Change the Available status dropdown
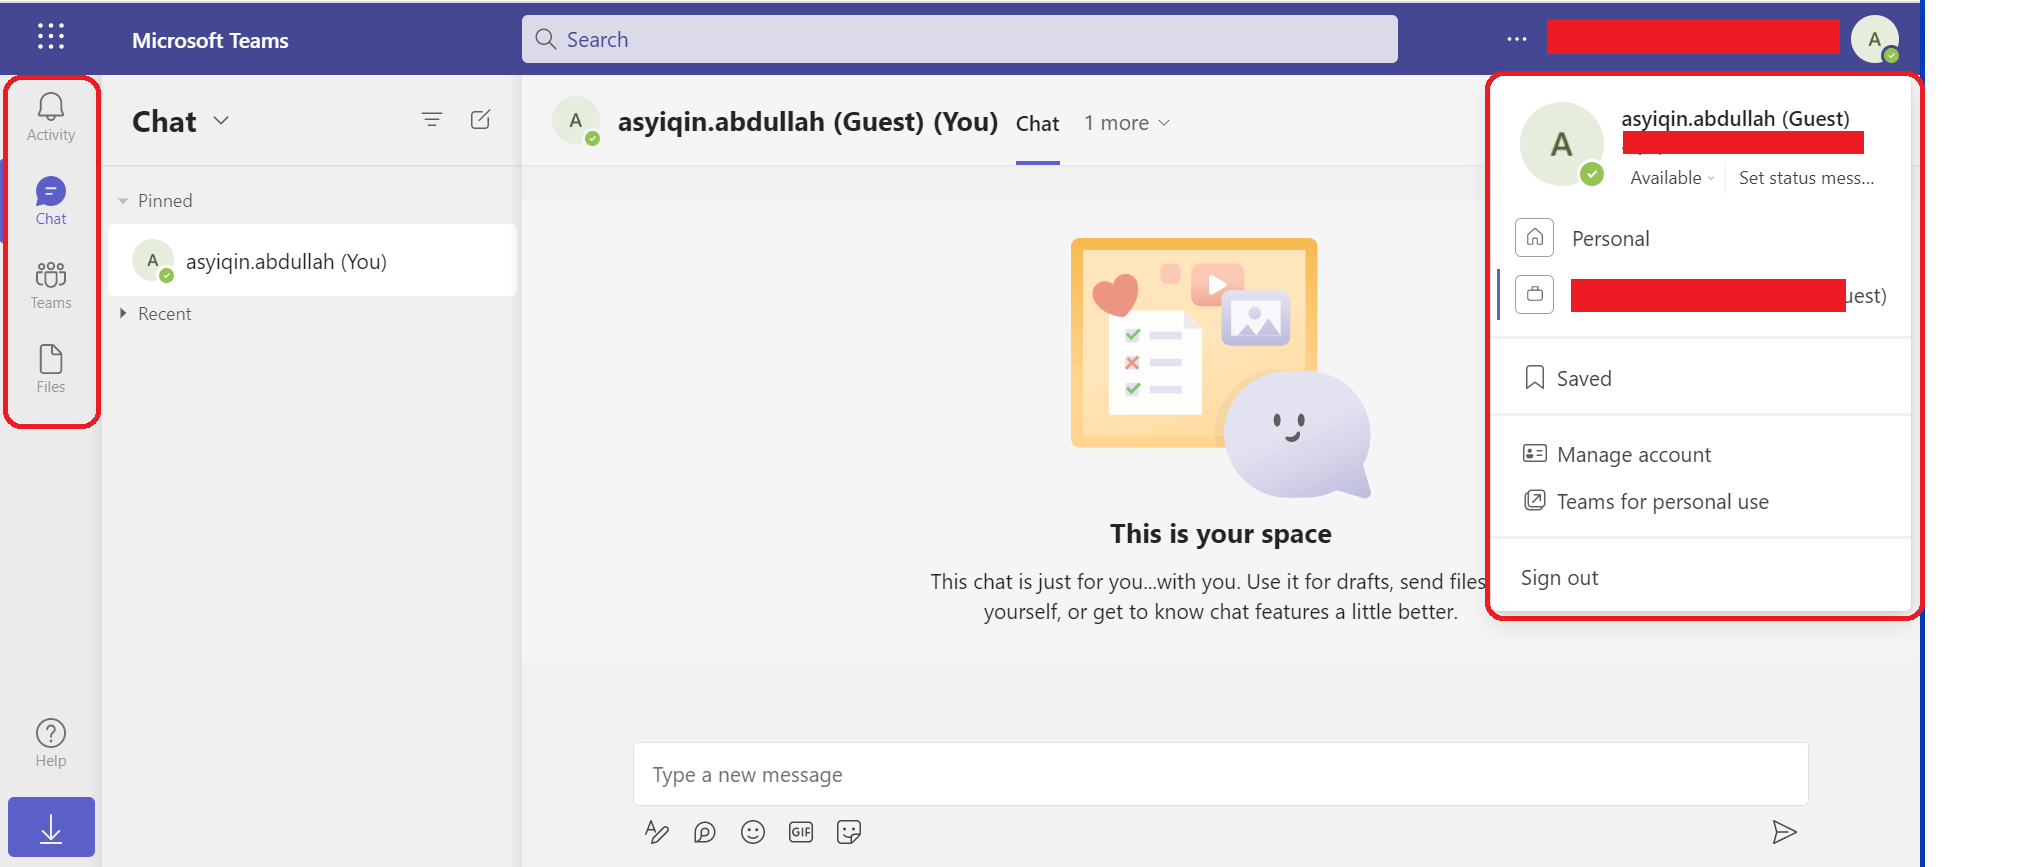This screenshot has width=2031, height=867. pyautogui.click(x=1673, y=178)
